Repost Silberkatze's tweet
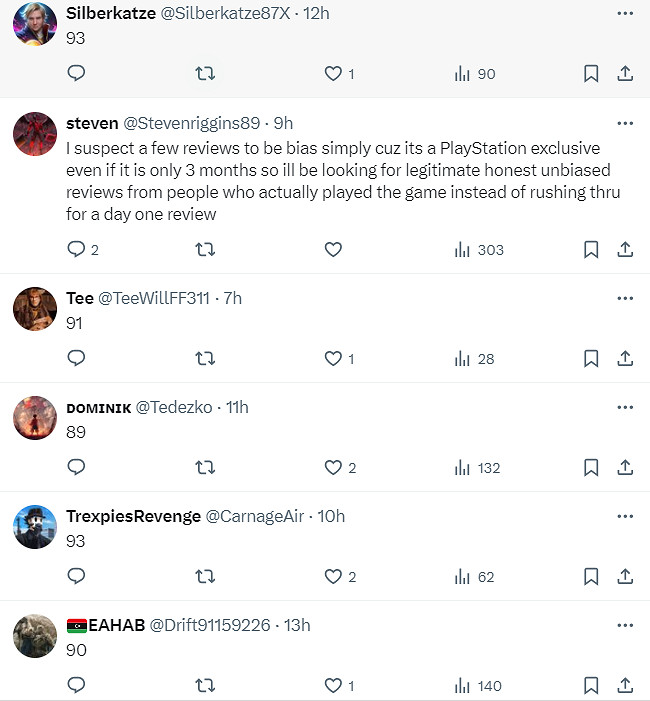This screenshot has height=701, width=650. [205, 74]
